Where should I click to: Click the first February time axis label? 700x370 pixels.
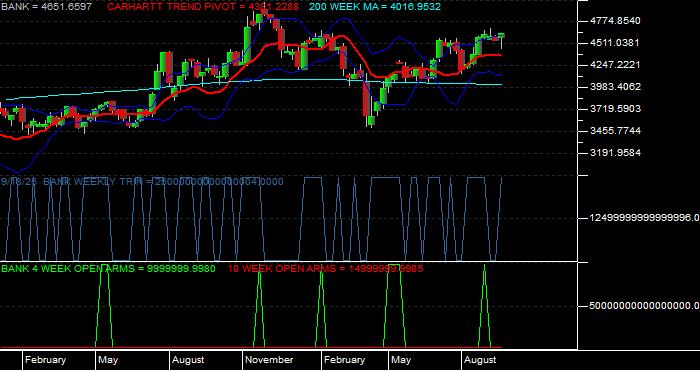46,360
